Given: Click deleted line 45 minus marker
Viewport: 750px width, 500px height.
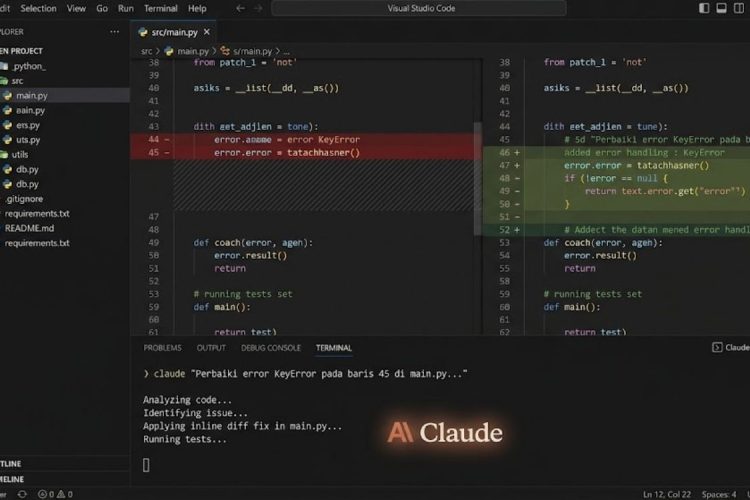Looking at the screenshot, I should 167,153.
